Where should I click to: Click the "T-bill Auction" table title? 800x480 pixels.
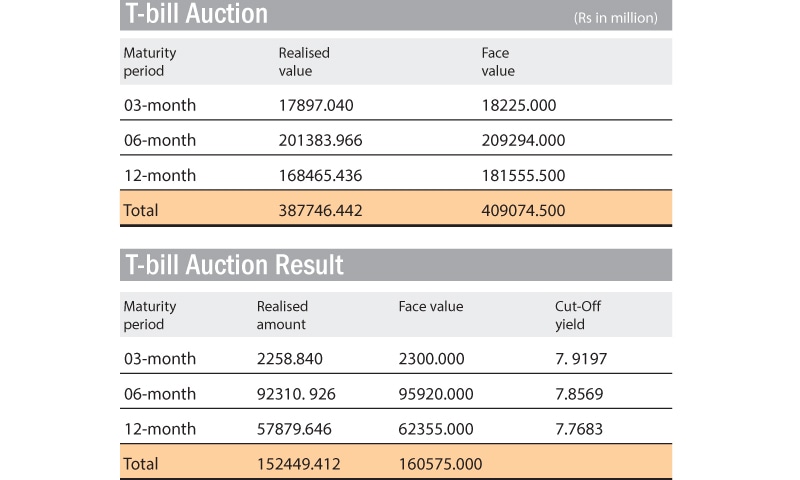196,14
